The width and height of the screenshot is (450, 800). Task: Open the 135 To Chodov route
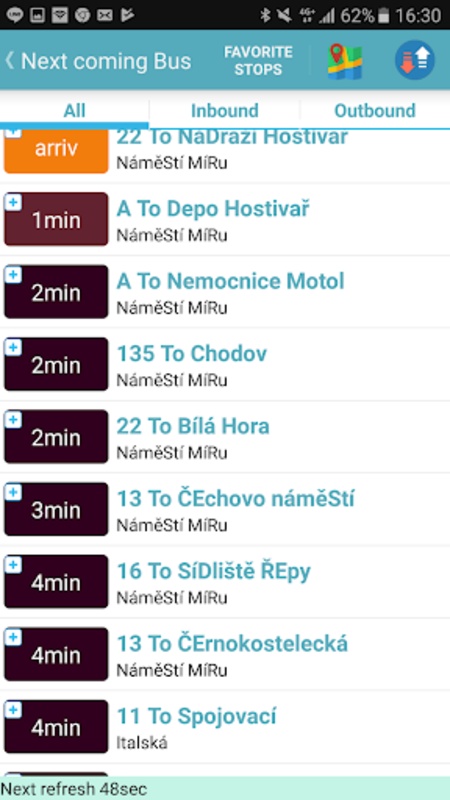click(x=192, y=354)
